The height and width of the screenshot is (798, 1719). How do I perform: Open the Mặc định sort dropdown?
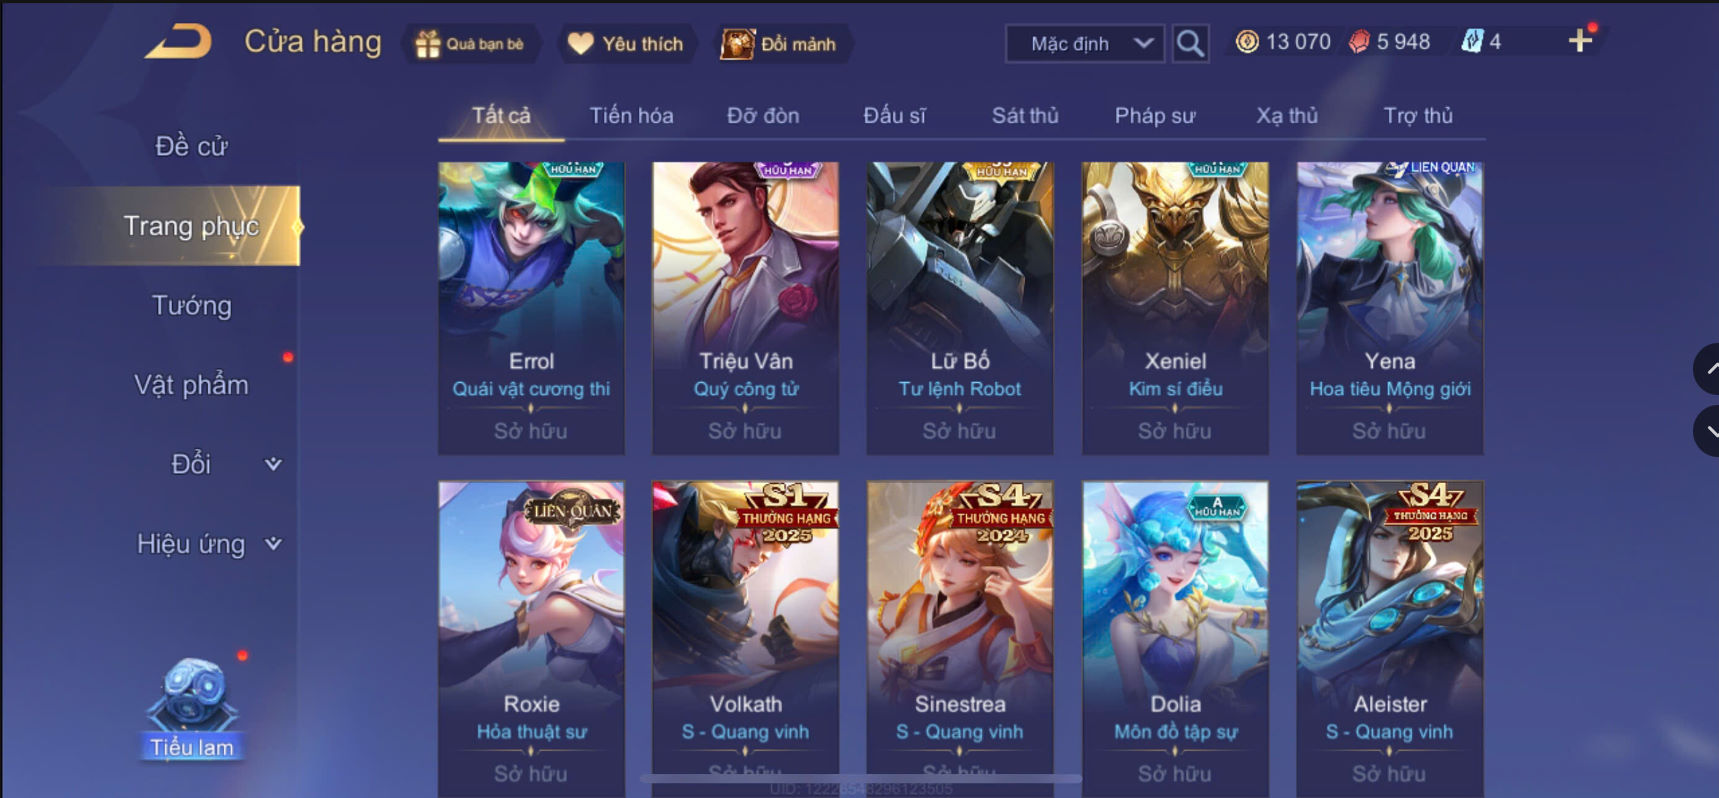pos(1085,44)
